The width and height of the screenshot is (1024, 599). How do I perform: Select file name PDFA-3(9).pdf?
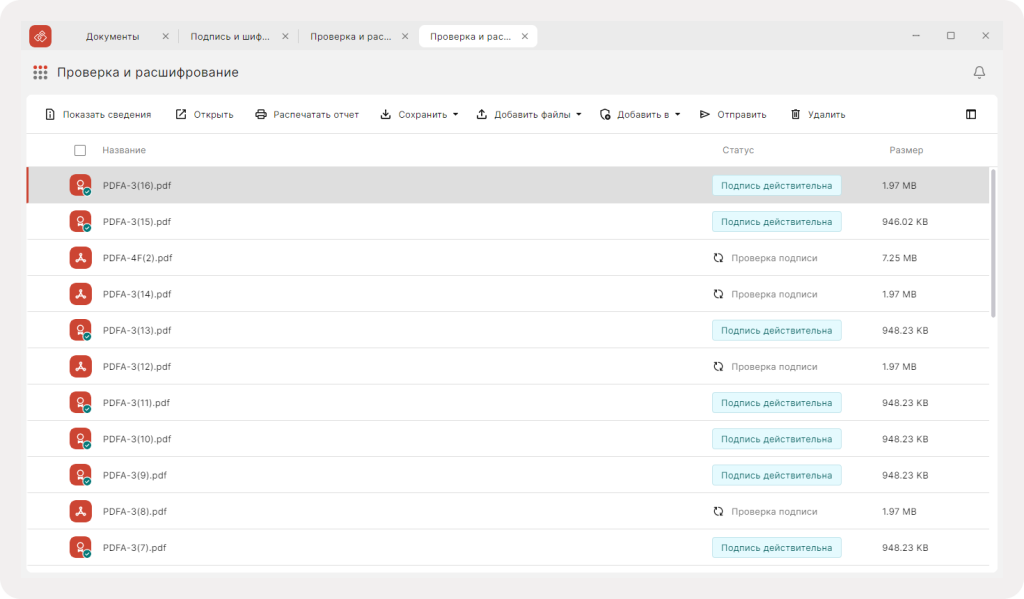(135, 476)
